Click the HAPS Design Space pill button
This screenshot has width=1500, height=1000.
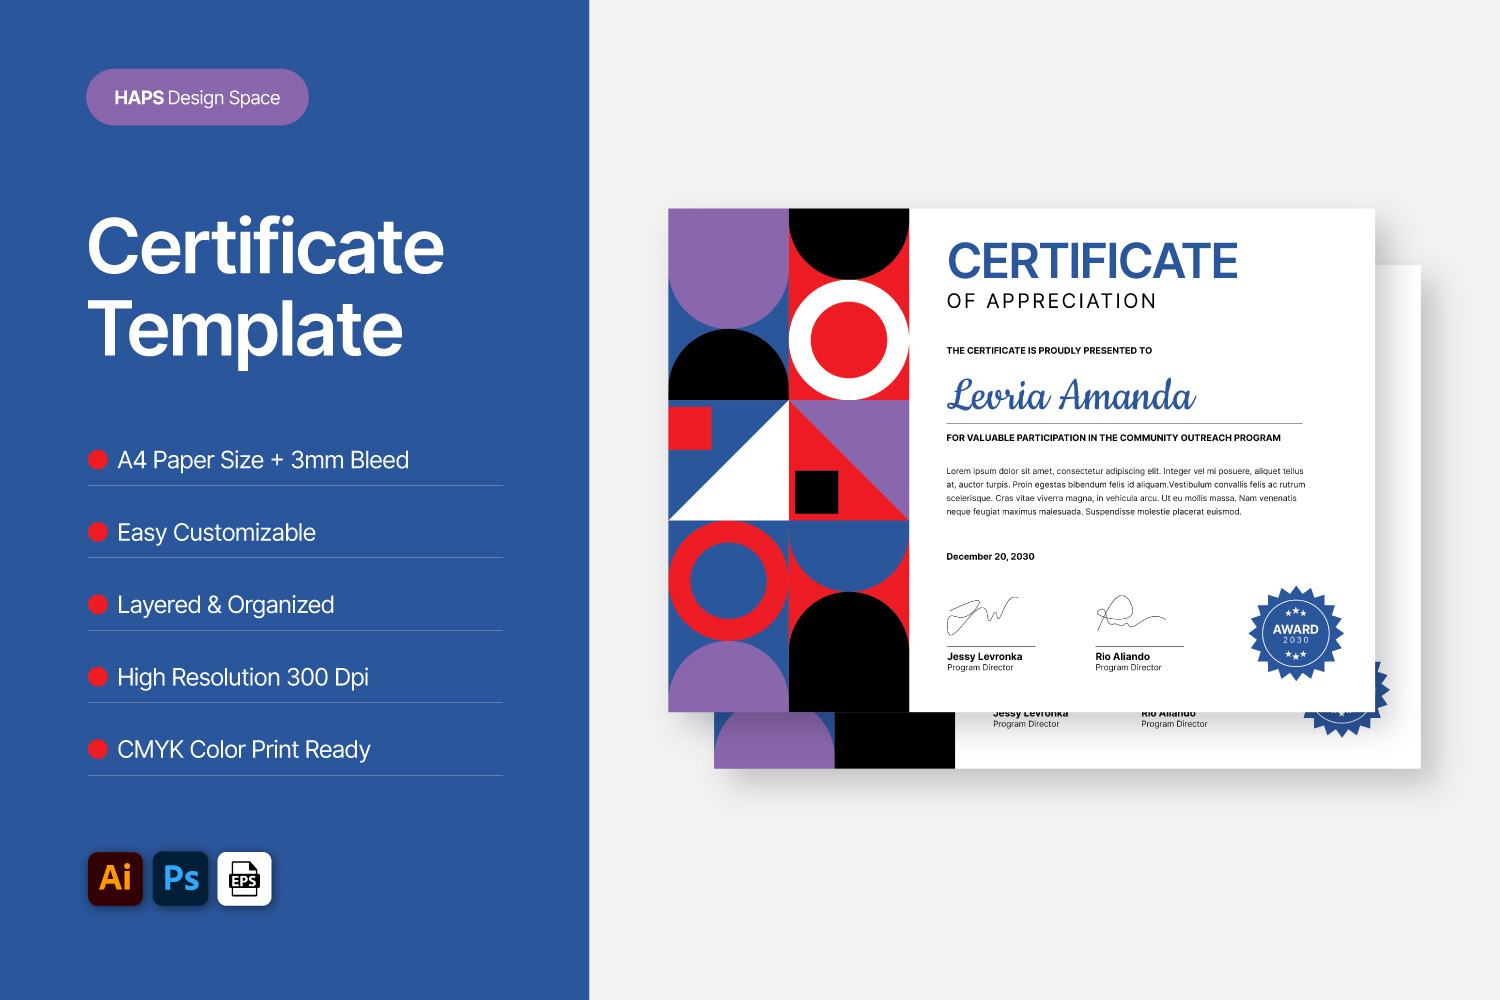coord(197,97)
